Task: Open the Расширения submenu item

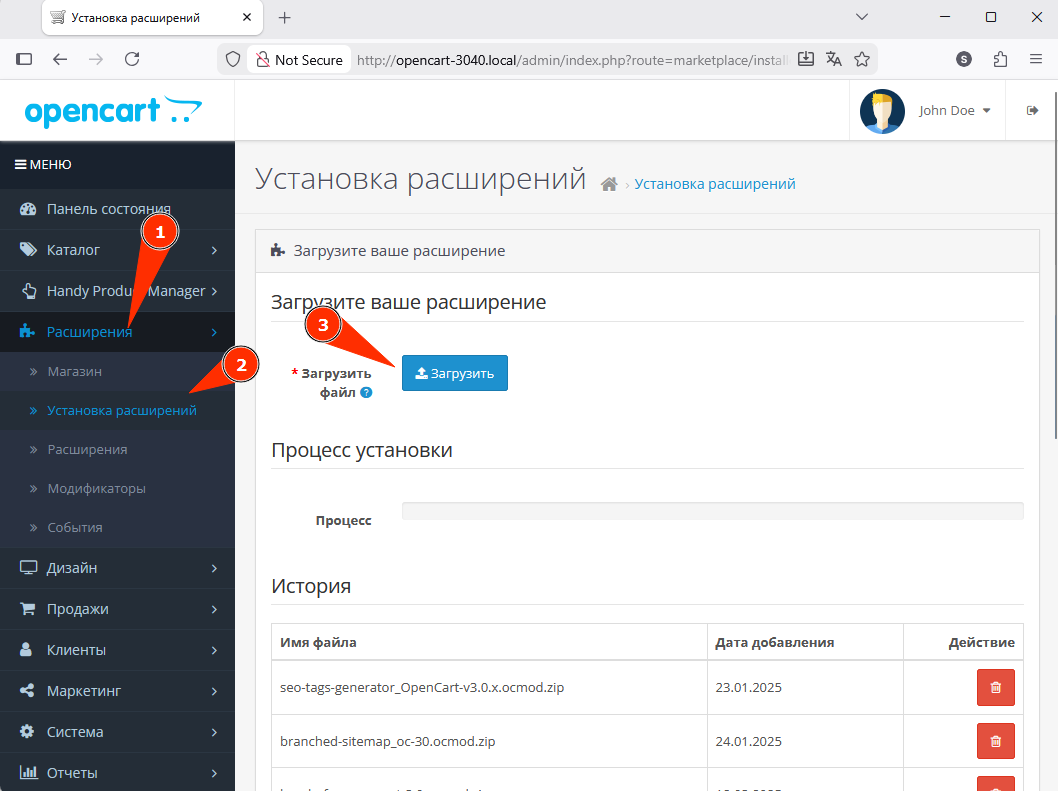Action: tap(117, 449)
